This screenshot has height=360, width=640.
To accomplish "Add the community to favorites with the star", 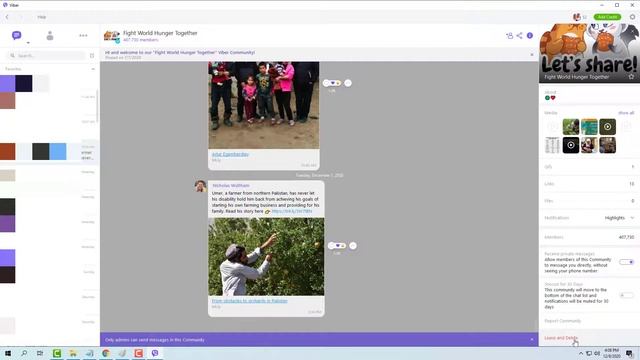I will [x=631, y=77].
